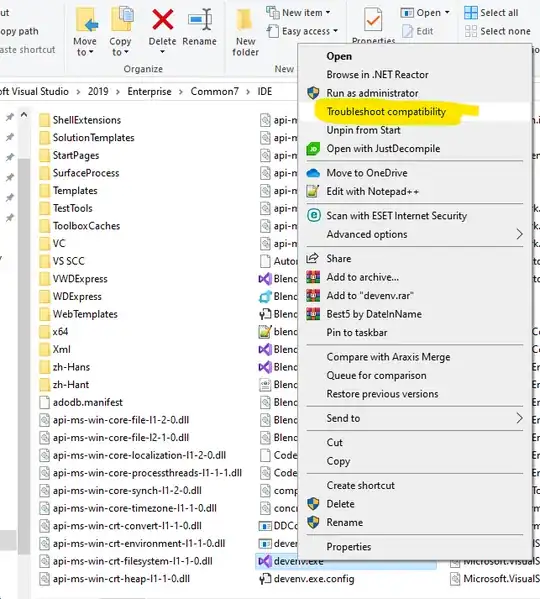This screenshot has height=599, width=540.
Task: Click the devenv.exe.config file icon
Action: [x=265, y=579]
